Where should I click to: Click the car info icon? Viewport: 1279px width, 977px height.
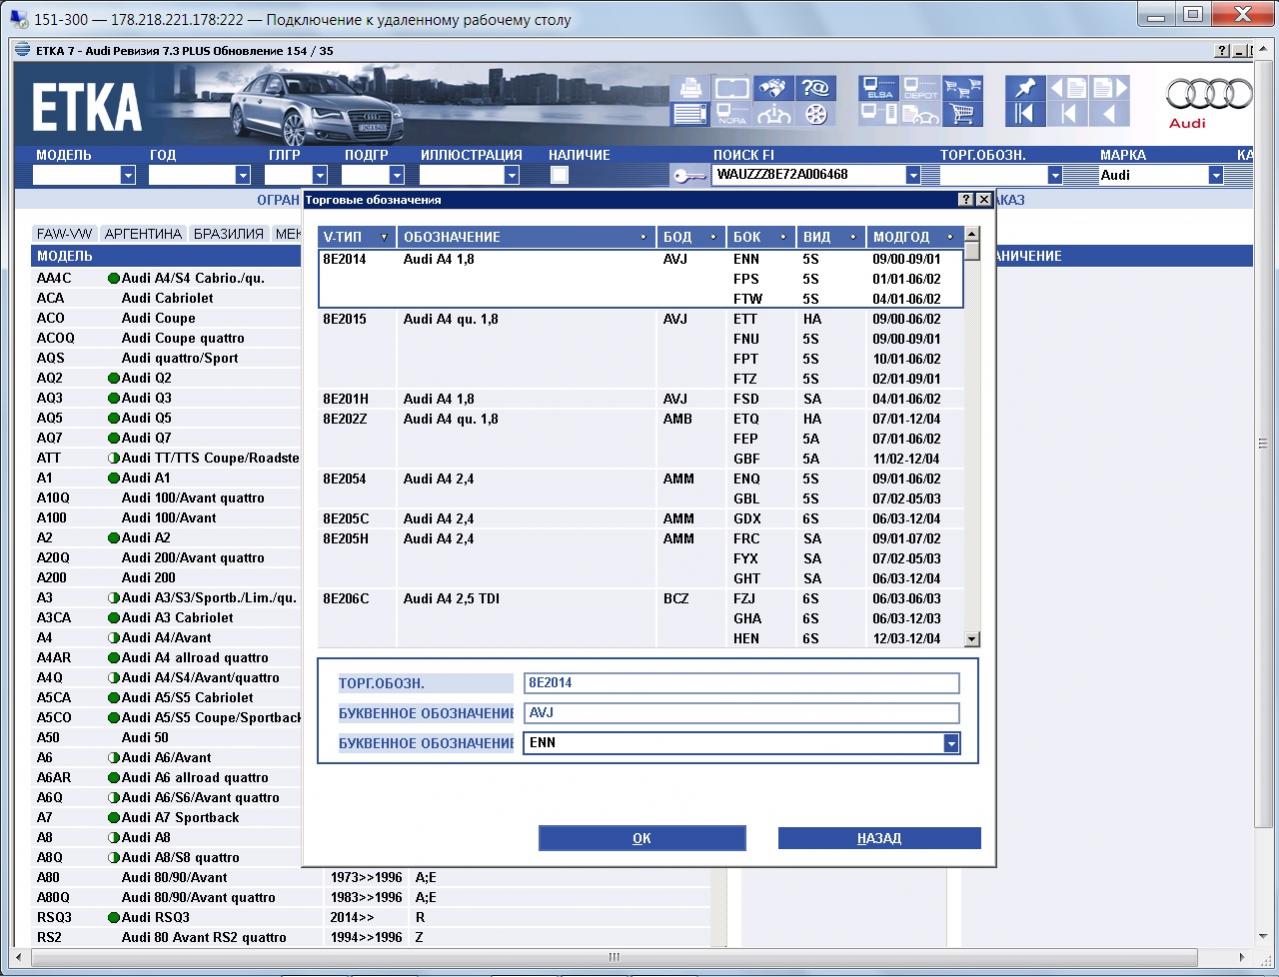[x=774, y=114]
